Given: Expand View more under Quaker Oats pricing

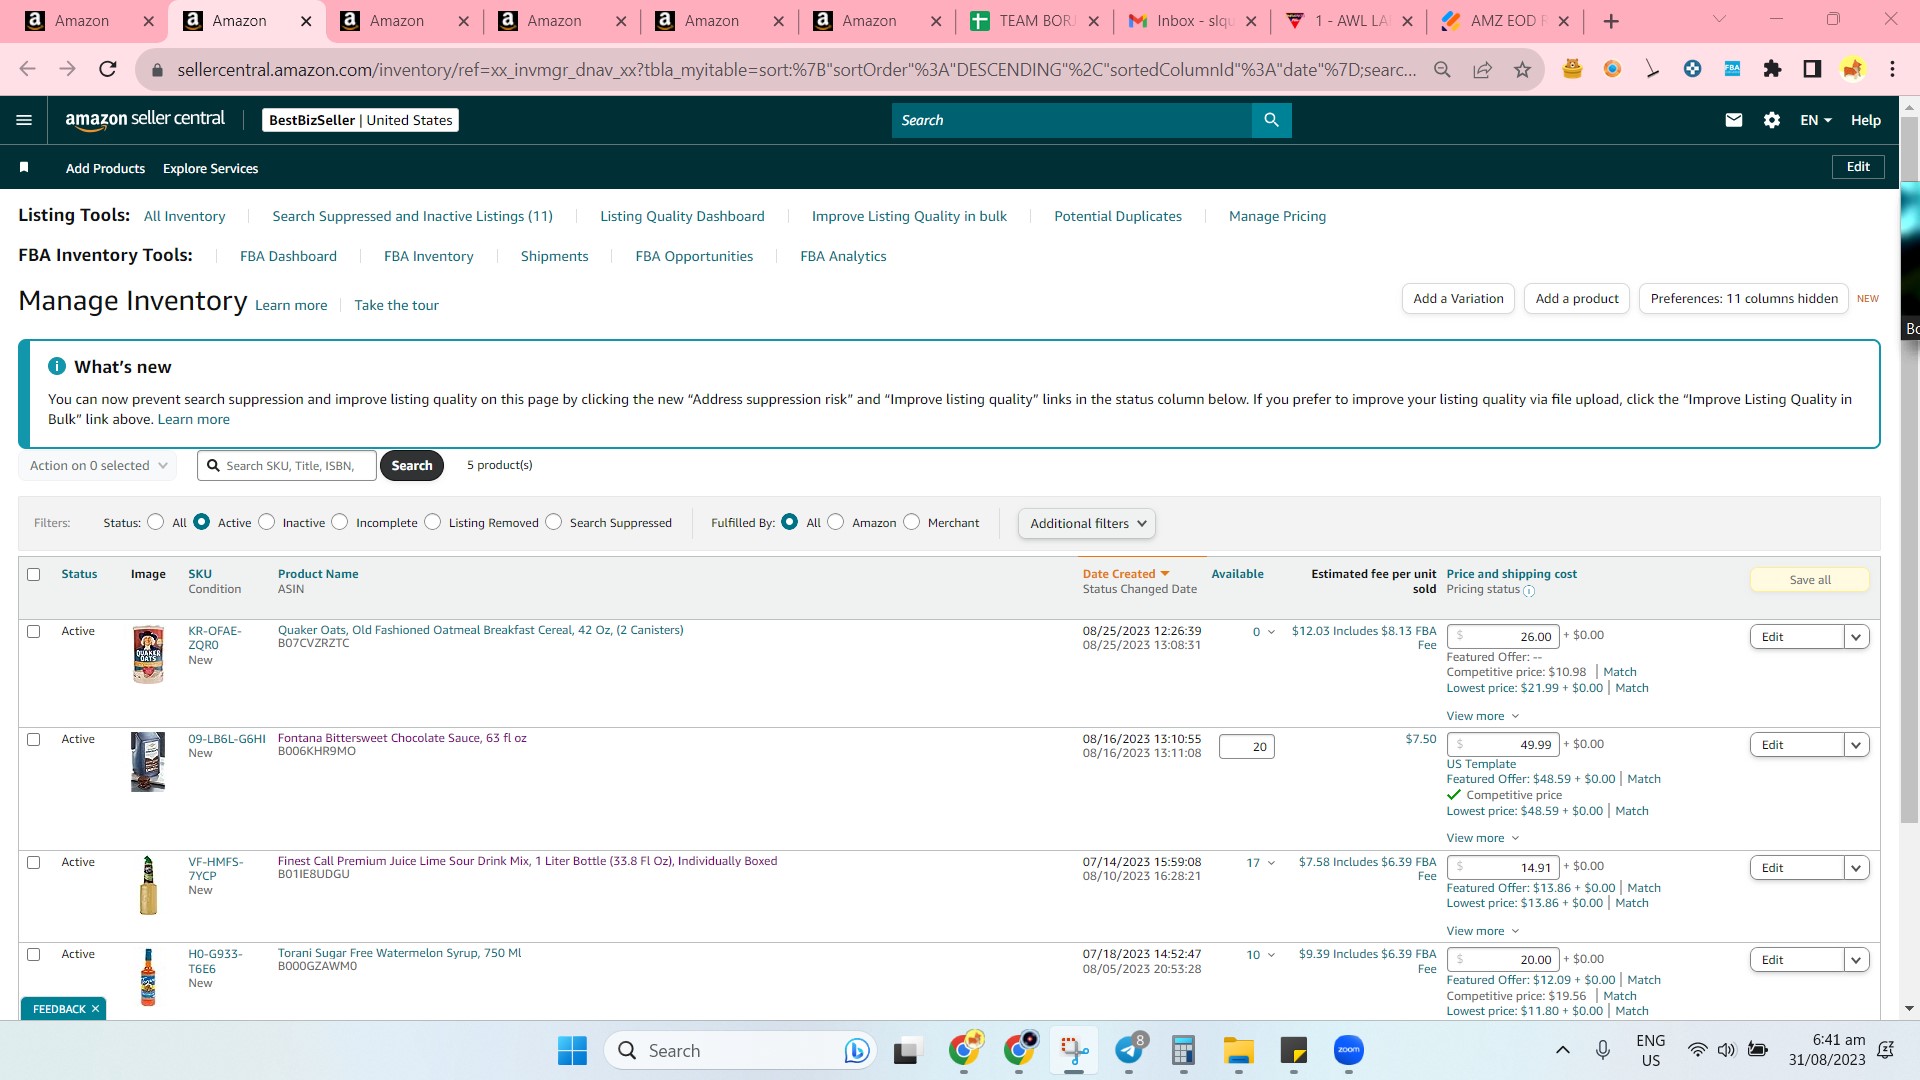Looking at the screenshot, I should [1483, 716].
